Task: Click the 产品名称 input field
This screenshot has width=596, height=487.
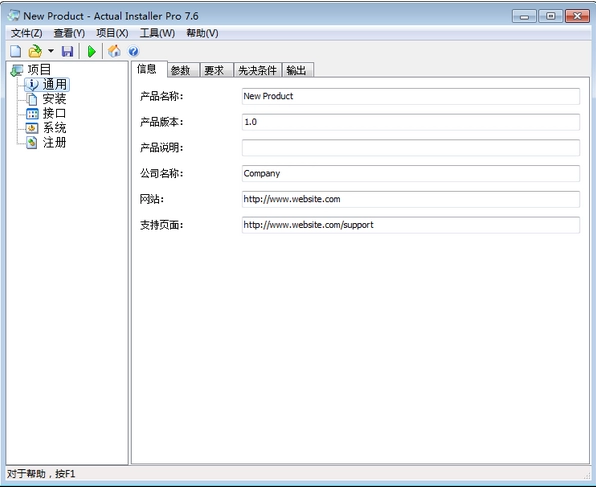Action: pyautogui.click(x=411, y=96)
